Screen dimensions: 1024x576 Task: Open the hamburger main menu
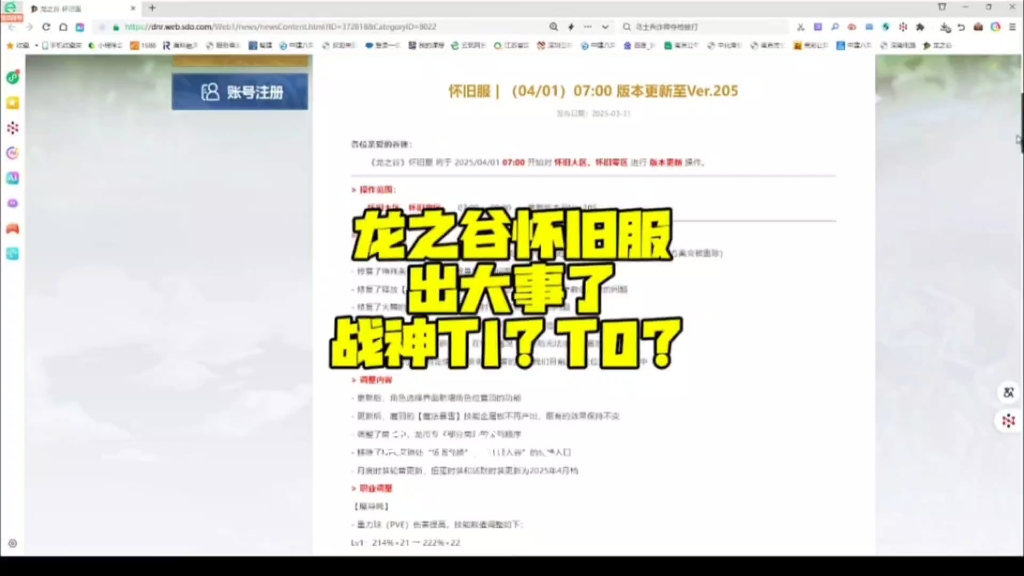pyautogui.click(x=1012, y=27)
